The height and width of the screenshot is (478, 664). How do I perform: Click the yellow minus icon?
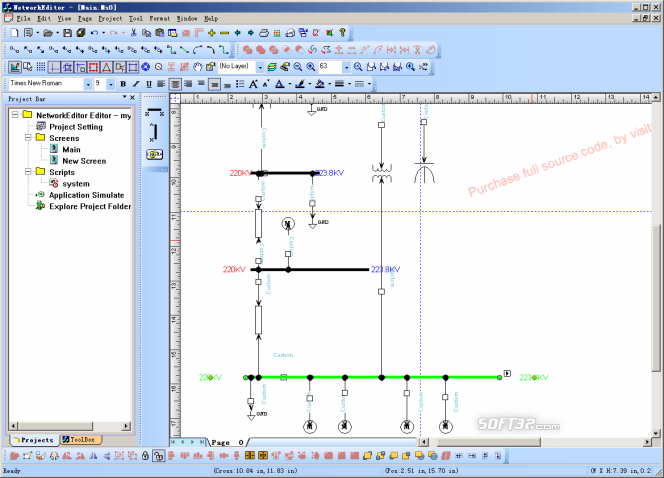click(x=225, y=33)
